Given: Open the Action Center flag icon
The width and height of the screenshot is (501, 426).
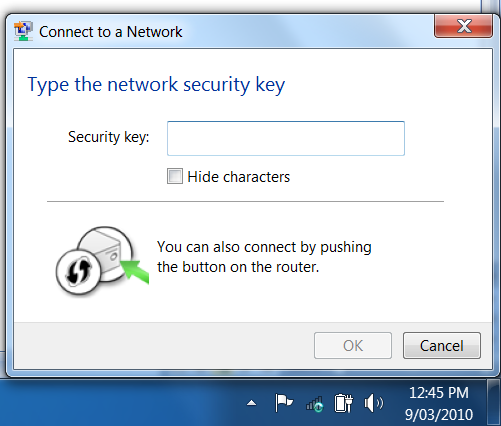Looking at the screenshot, I should pos(284,403).
